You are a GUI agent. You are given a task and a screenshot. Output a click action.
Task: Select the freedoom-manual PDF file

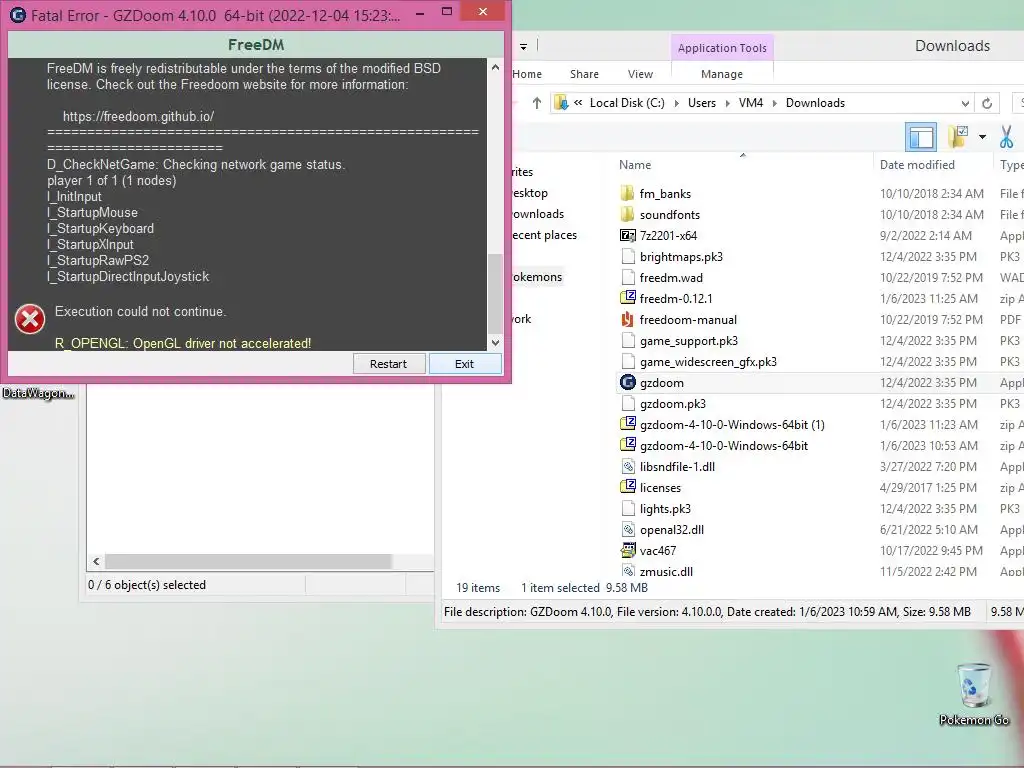(x=688, y=319)
